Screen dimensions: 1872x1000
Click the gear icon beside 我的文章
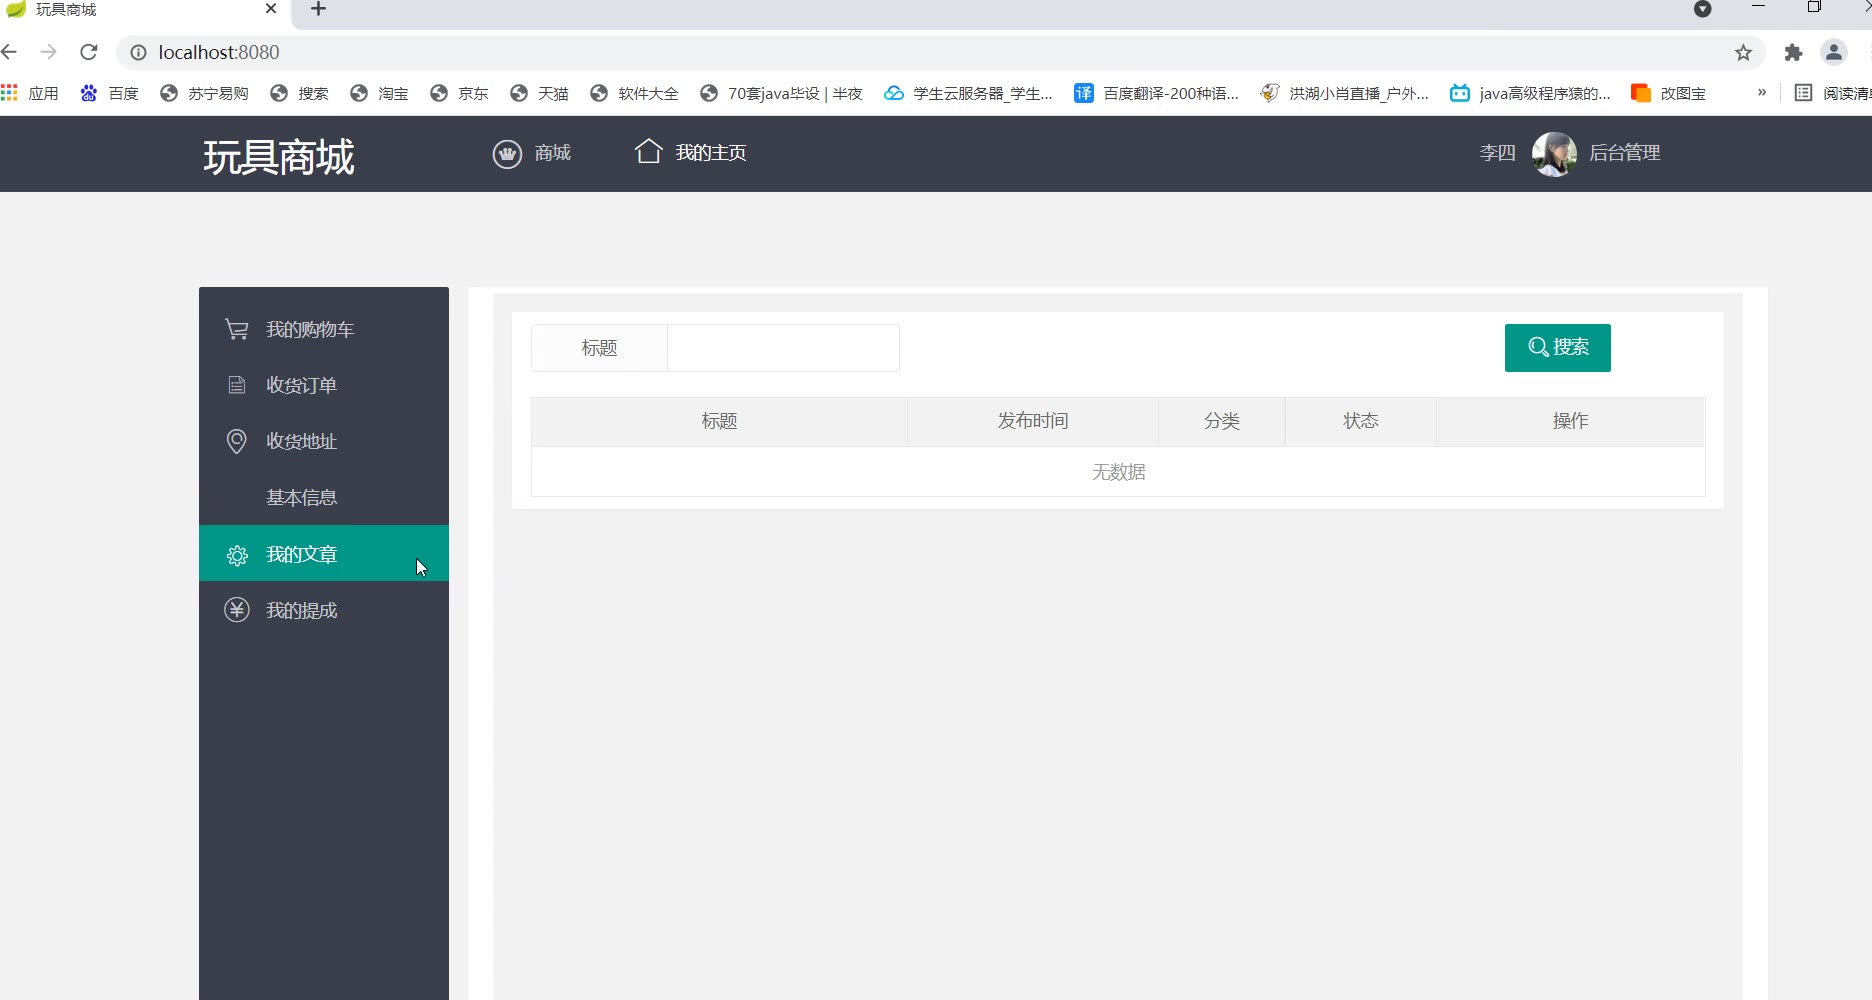(237, 555)
